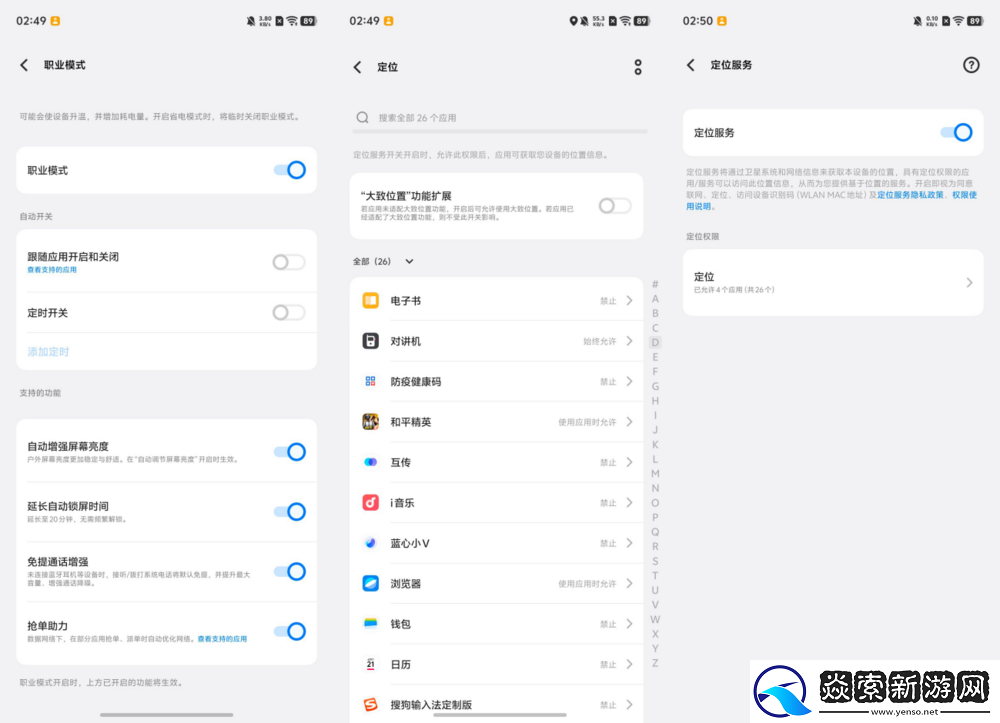Enable the 跟随应用开启和关闭 switch

coord(288,261)
